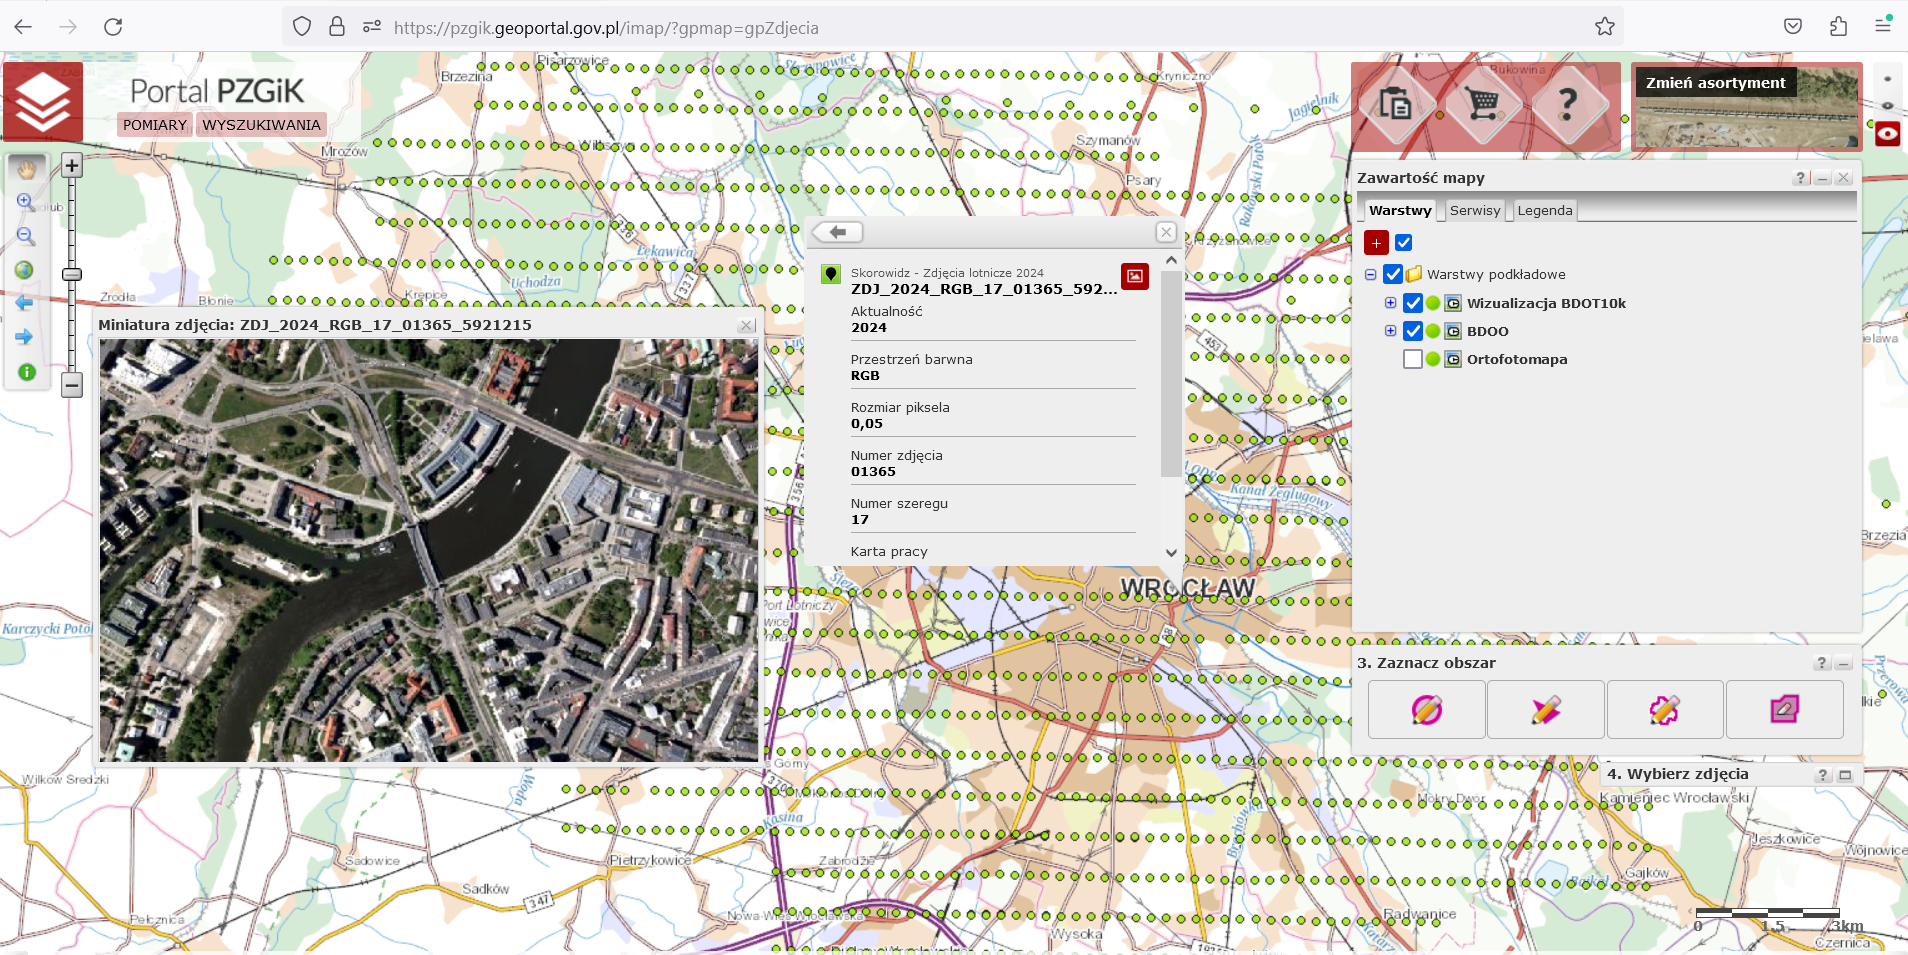Screen dimensions: 1908x955
Task: Select the erase area tool
Action: coord(1784,710)
